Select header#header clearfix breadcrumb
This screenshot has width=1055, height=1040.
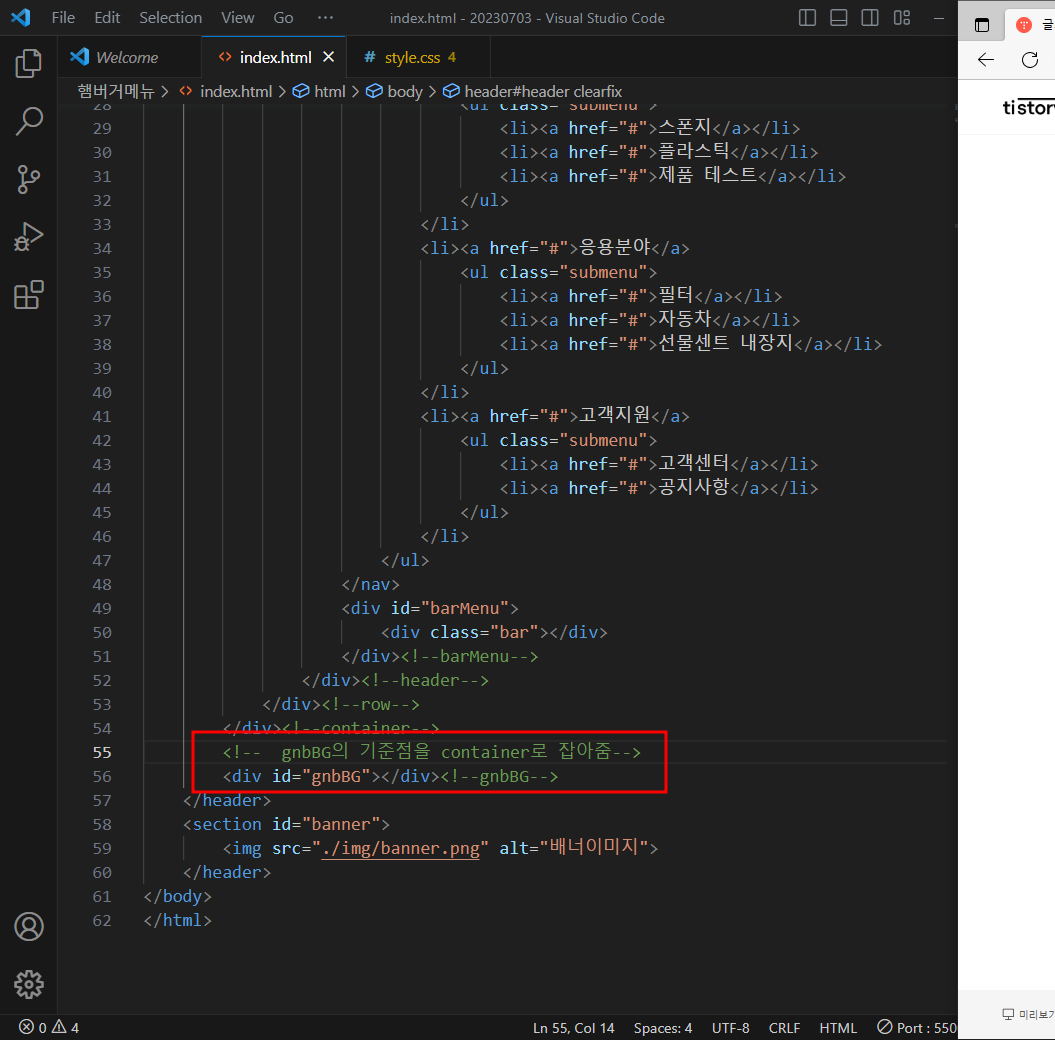point(543,91)
